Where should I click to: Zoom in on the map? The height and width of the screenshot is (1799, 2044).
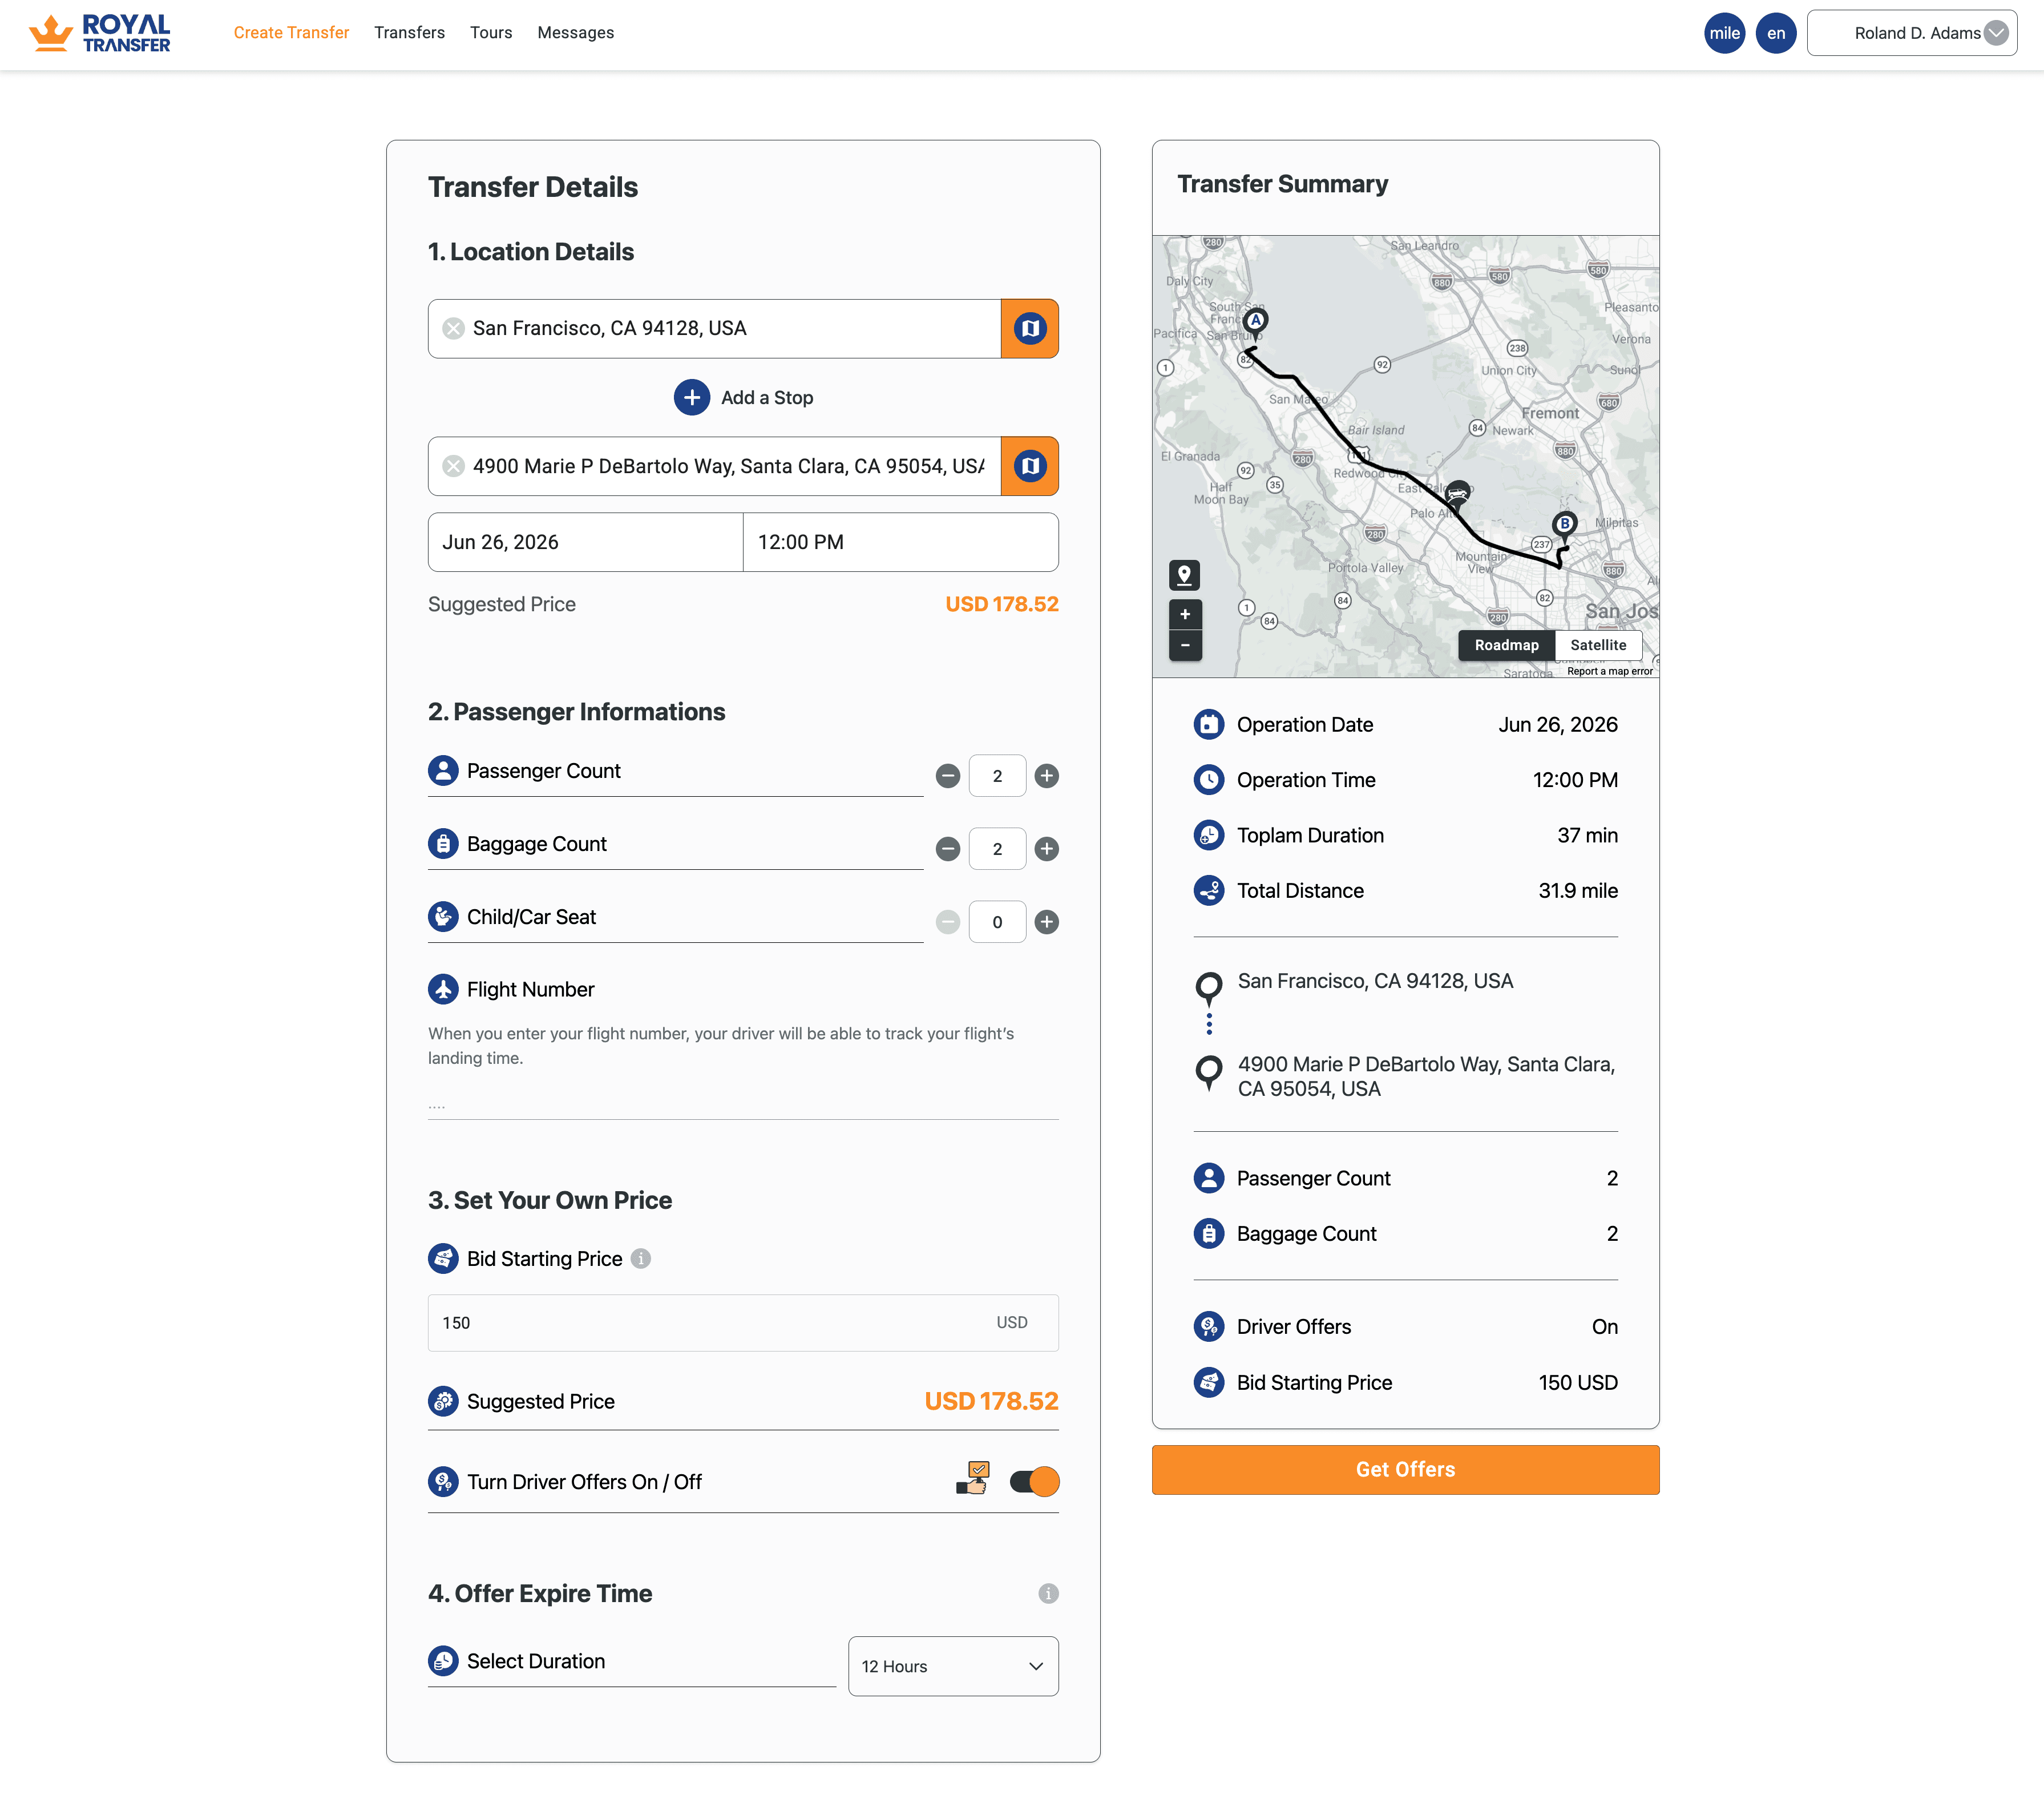pyautogui.click(x=1185, y=614)
